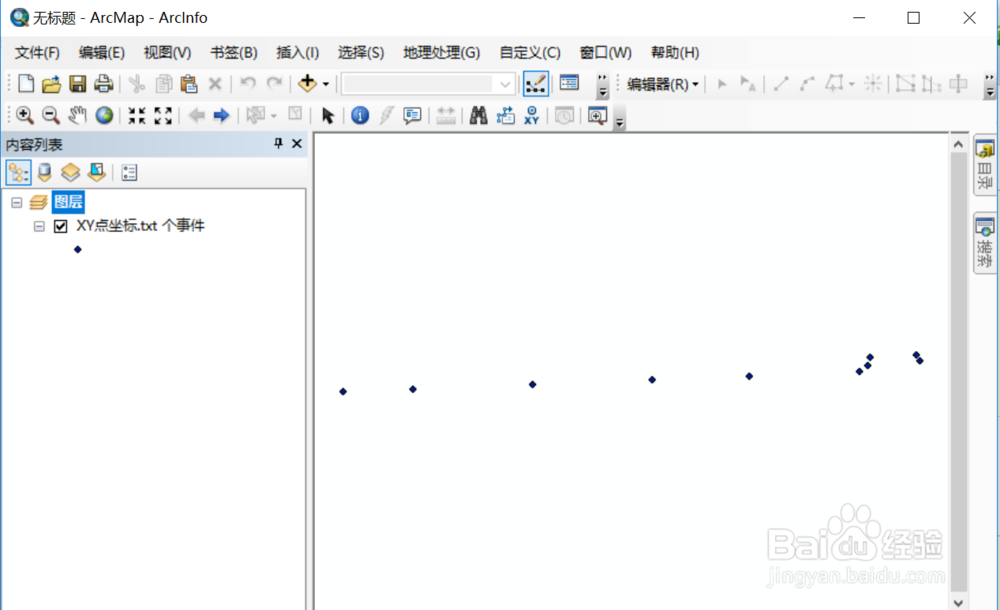1000x610 pixels.
Task: Switch Table of Contents to List By Source
Action: click(x=45, y=172)
